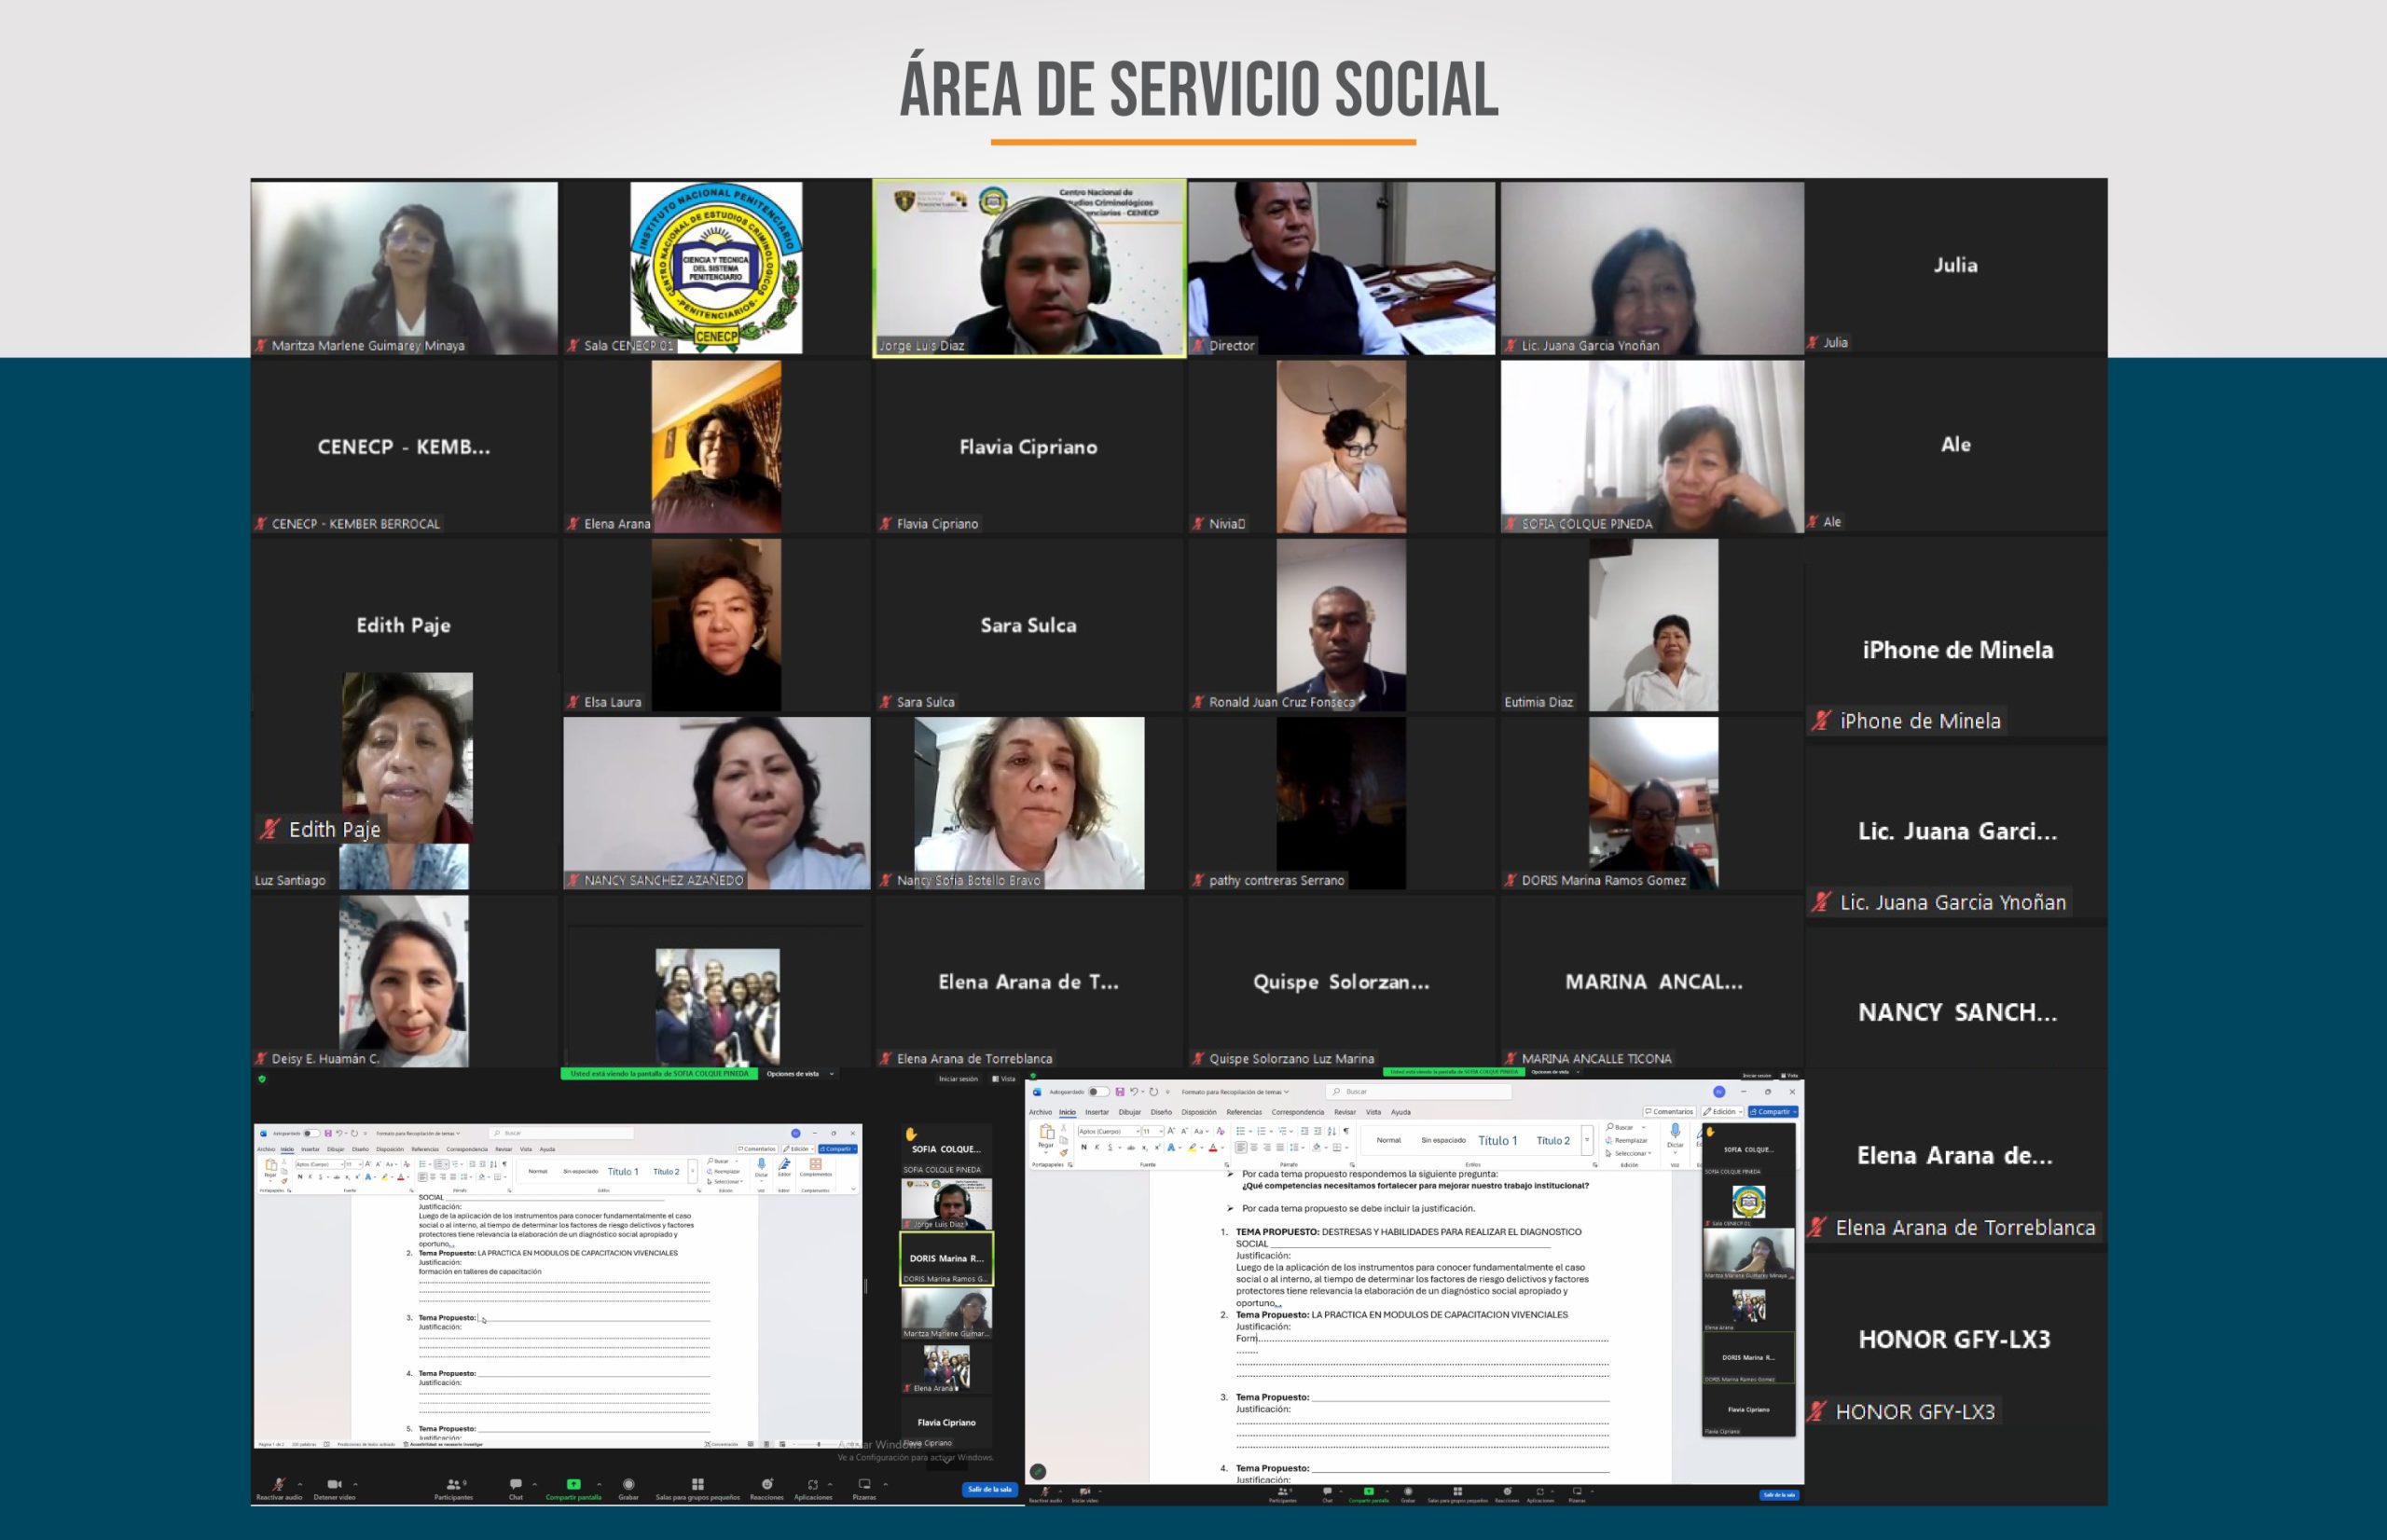The height and width of the screenshot is (1540, 2387).
Task: Click Iniciar video icon in right window
Action: [1085, 1492]
